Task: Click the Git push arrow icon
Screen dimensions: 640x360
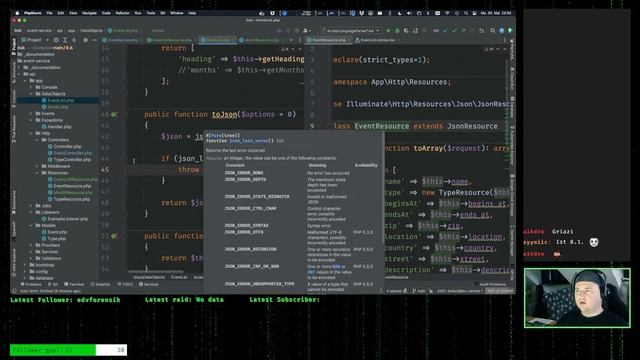Action: 463,31
